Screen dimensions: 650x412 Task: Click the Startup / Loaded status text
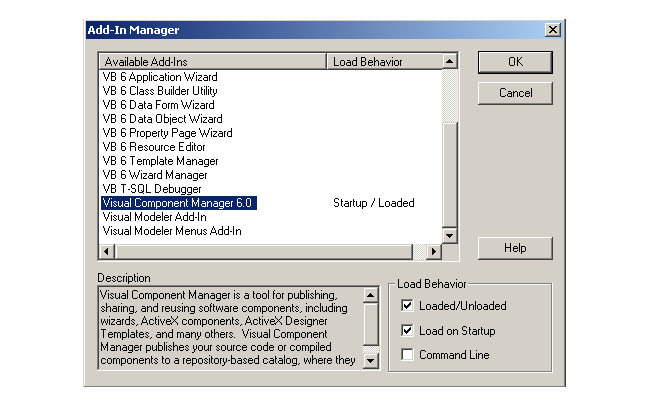[374, 203]
